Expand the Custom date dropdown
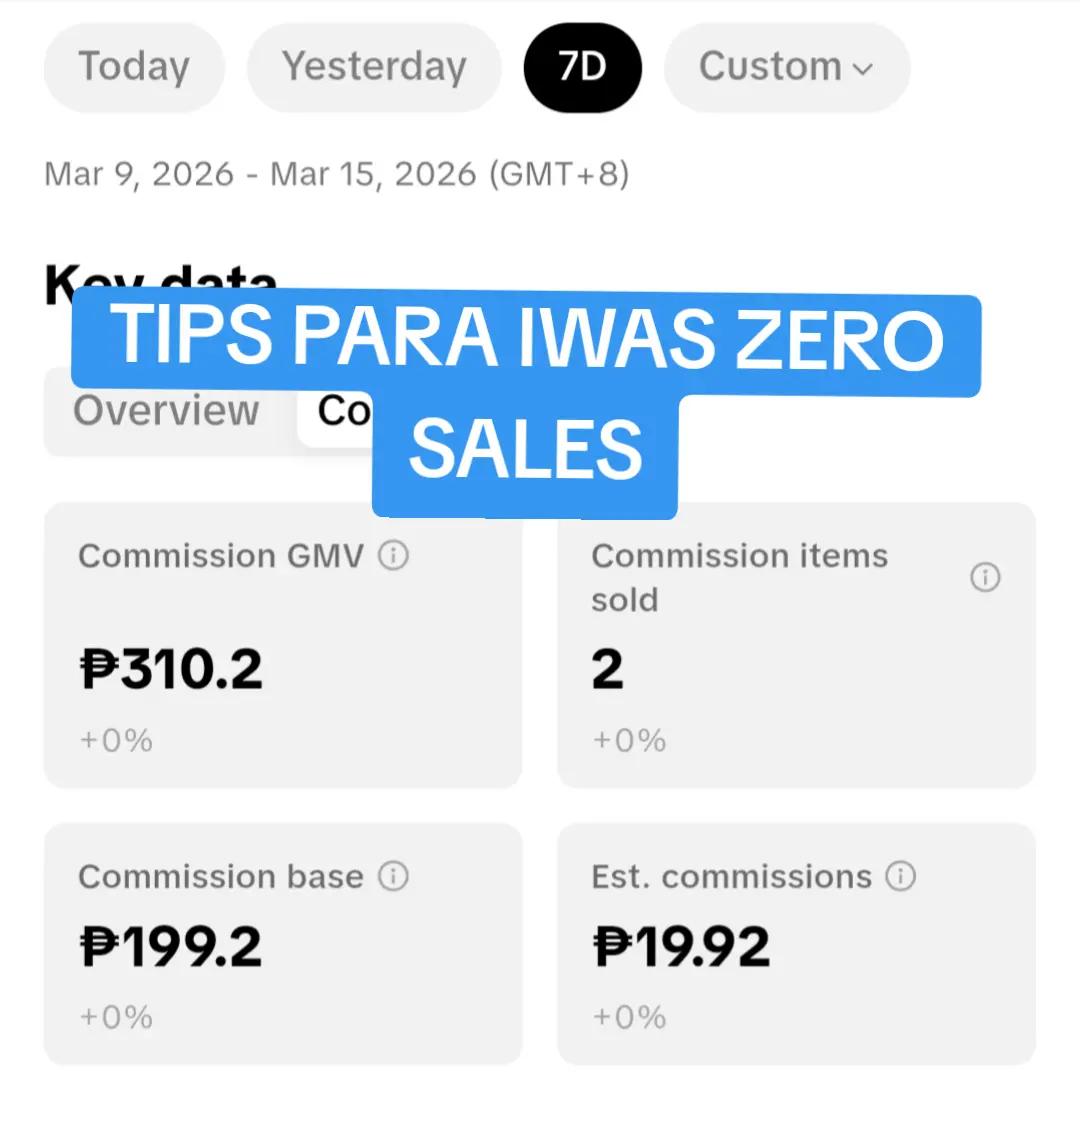This screenshot has width=1080, height=1132. 787,67
